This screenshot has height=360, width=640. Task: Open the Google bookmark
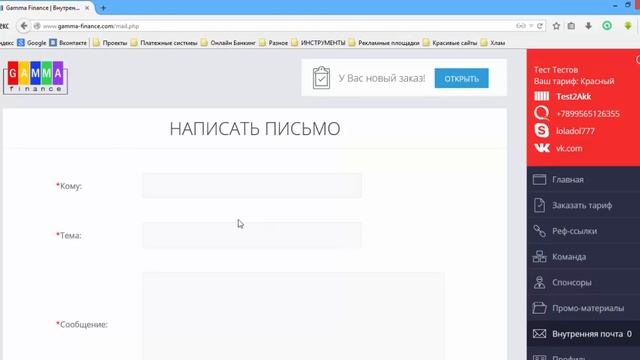(32, 42)
